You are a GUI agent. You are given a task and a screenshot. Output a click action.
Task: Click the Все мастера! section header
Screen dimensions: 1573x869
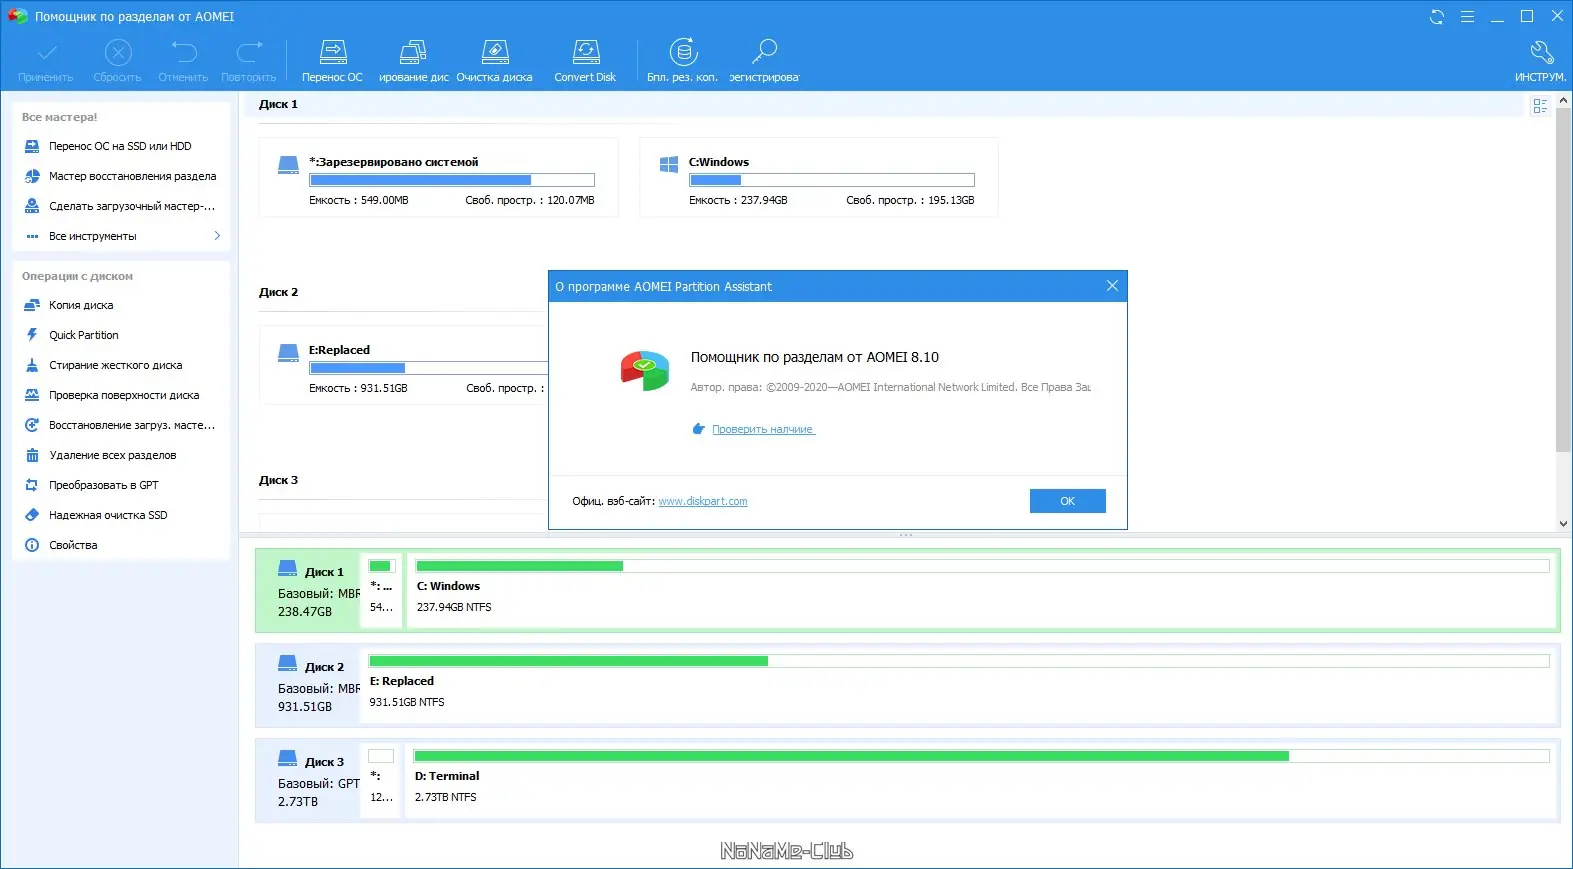click(x=60, y=117)
